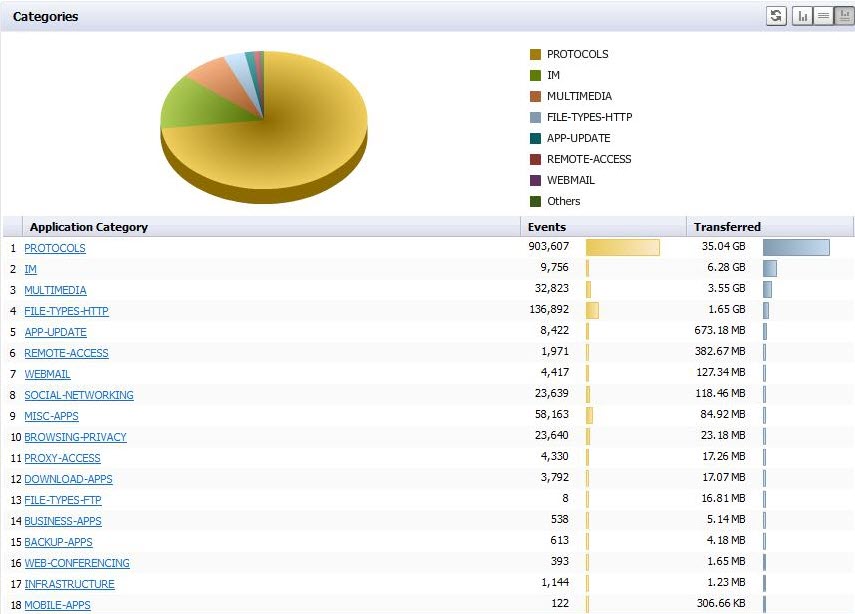Open the PROTOCOLS category link
The width and height of the screenshot is (855, 614).
55,248
